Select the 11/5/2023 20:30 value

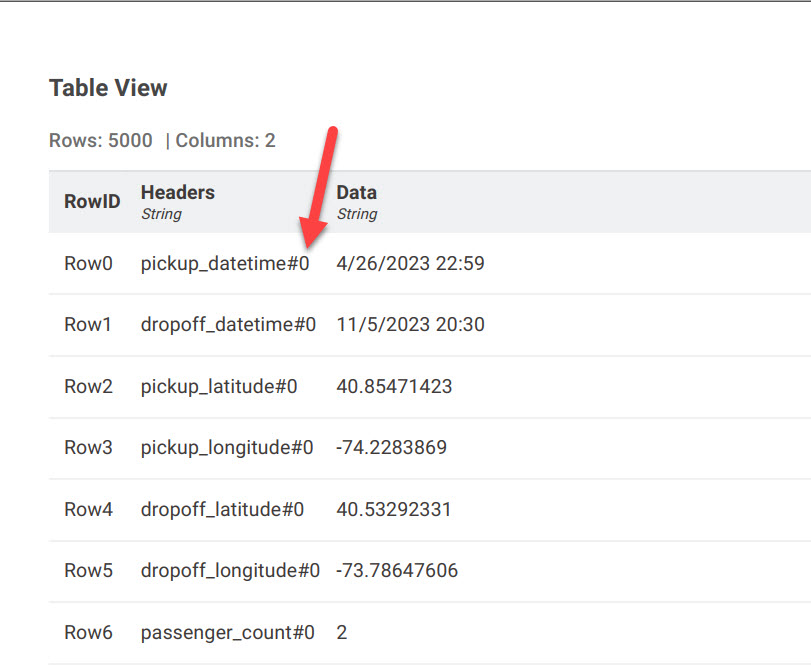411,324
